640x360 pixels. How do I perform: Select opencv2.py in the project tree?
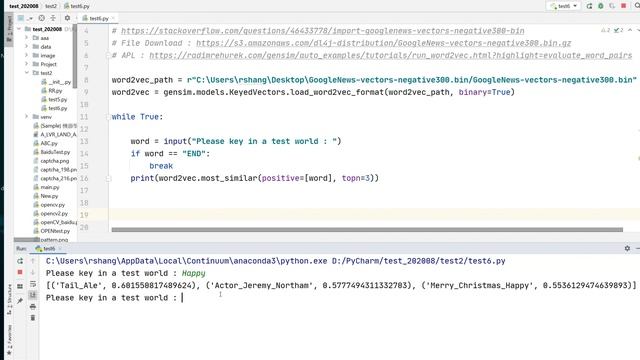click(51, 213)
